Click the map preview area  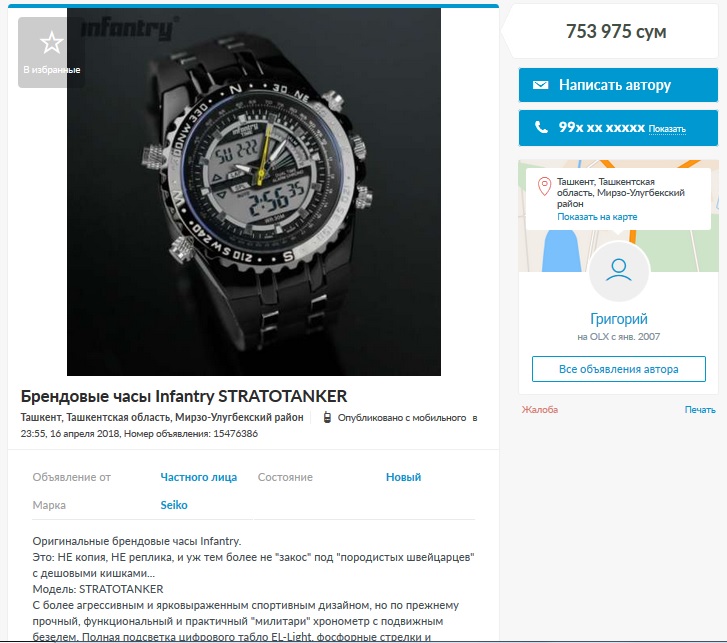point(618,216)
